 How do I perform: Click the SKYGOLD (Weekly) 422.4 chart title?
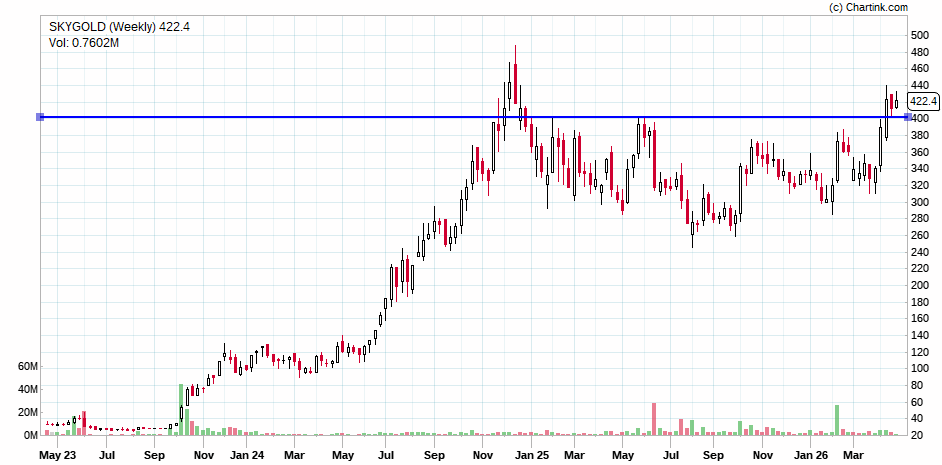(119, 26)
